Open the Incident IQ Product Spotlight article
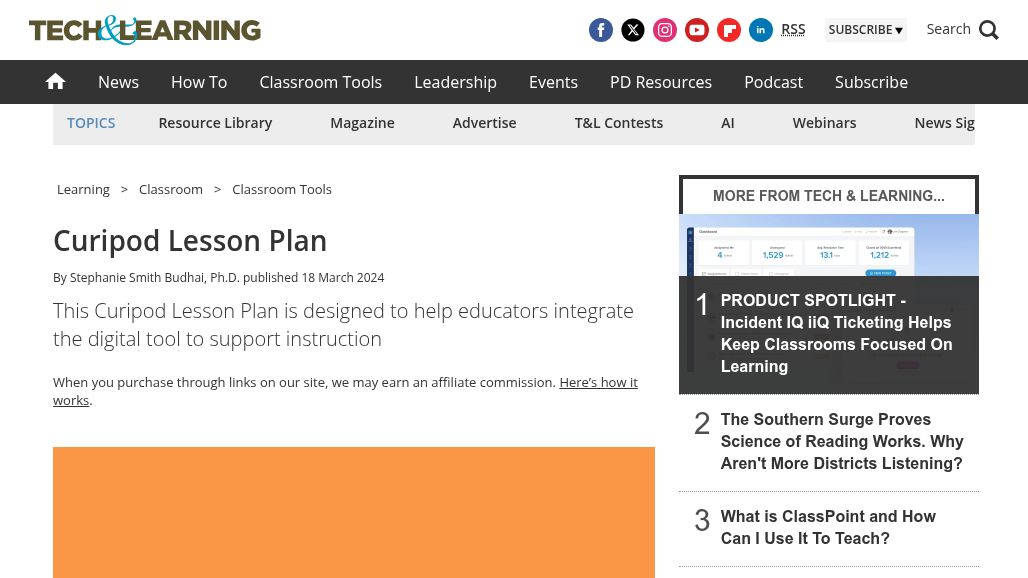Viewport: 1028px width, 578px height. pyautogui.click(x=837, y=333)
